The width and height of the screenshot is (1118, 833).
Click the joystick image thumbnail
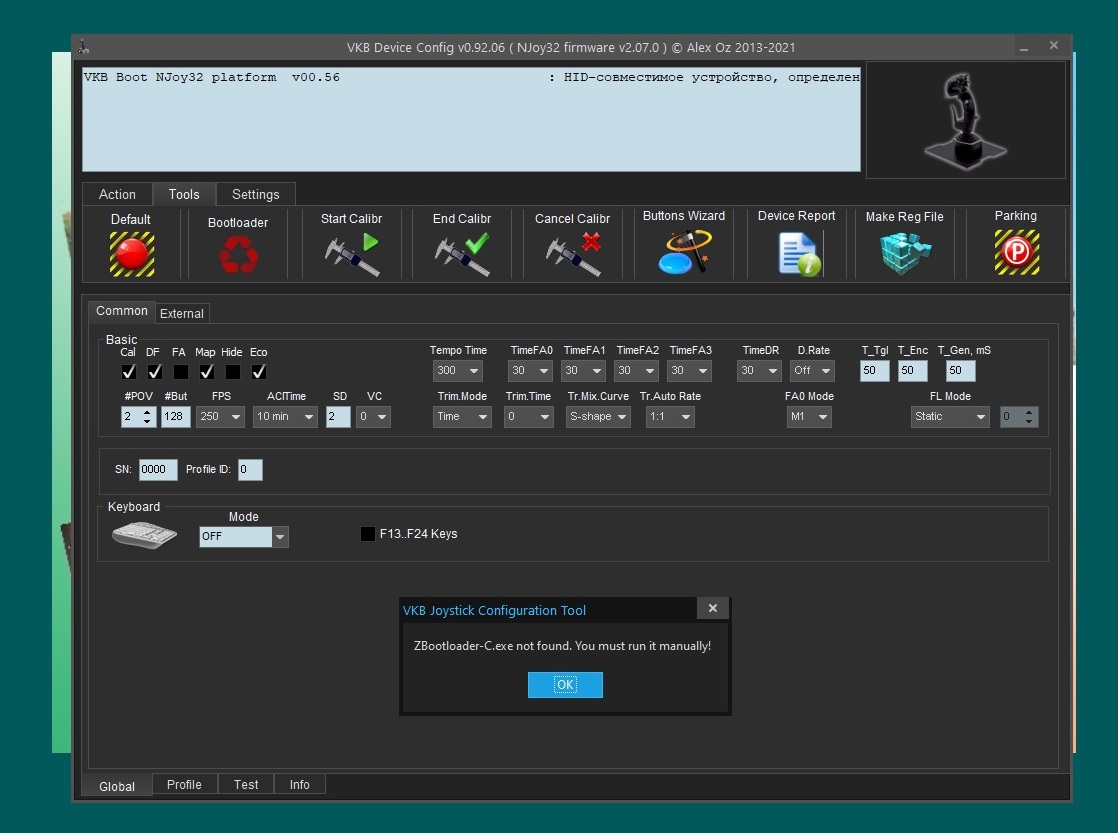pos(965,120)
